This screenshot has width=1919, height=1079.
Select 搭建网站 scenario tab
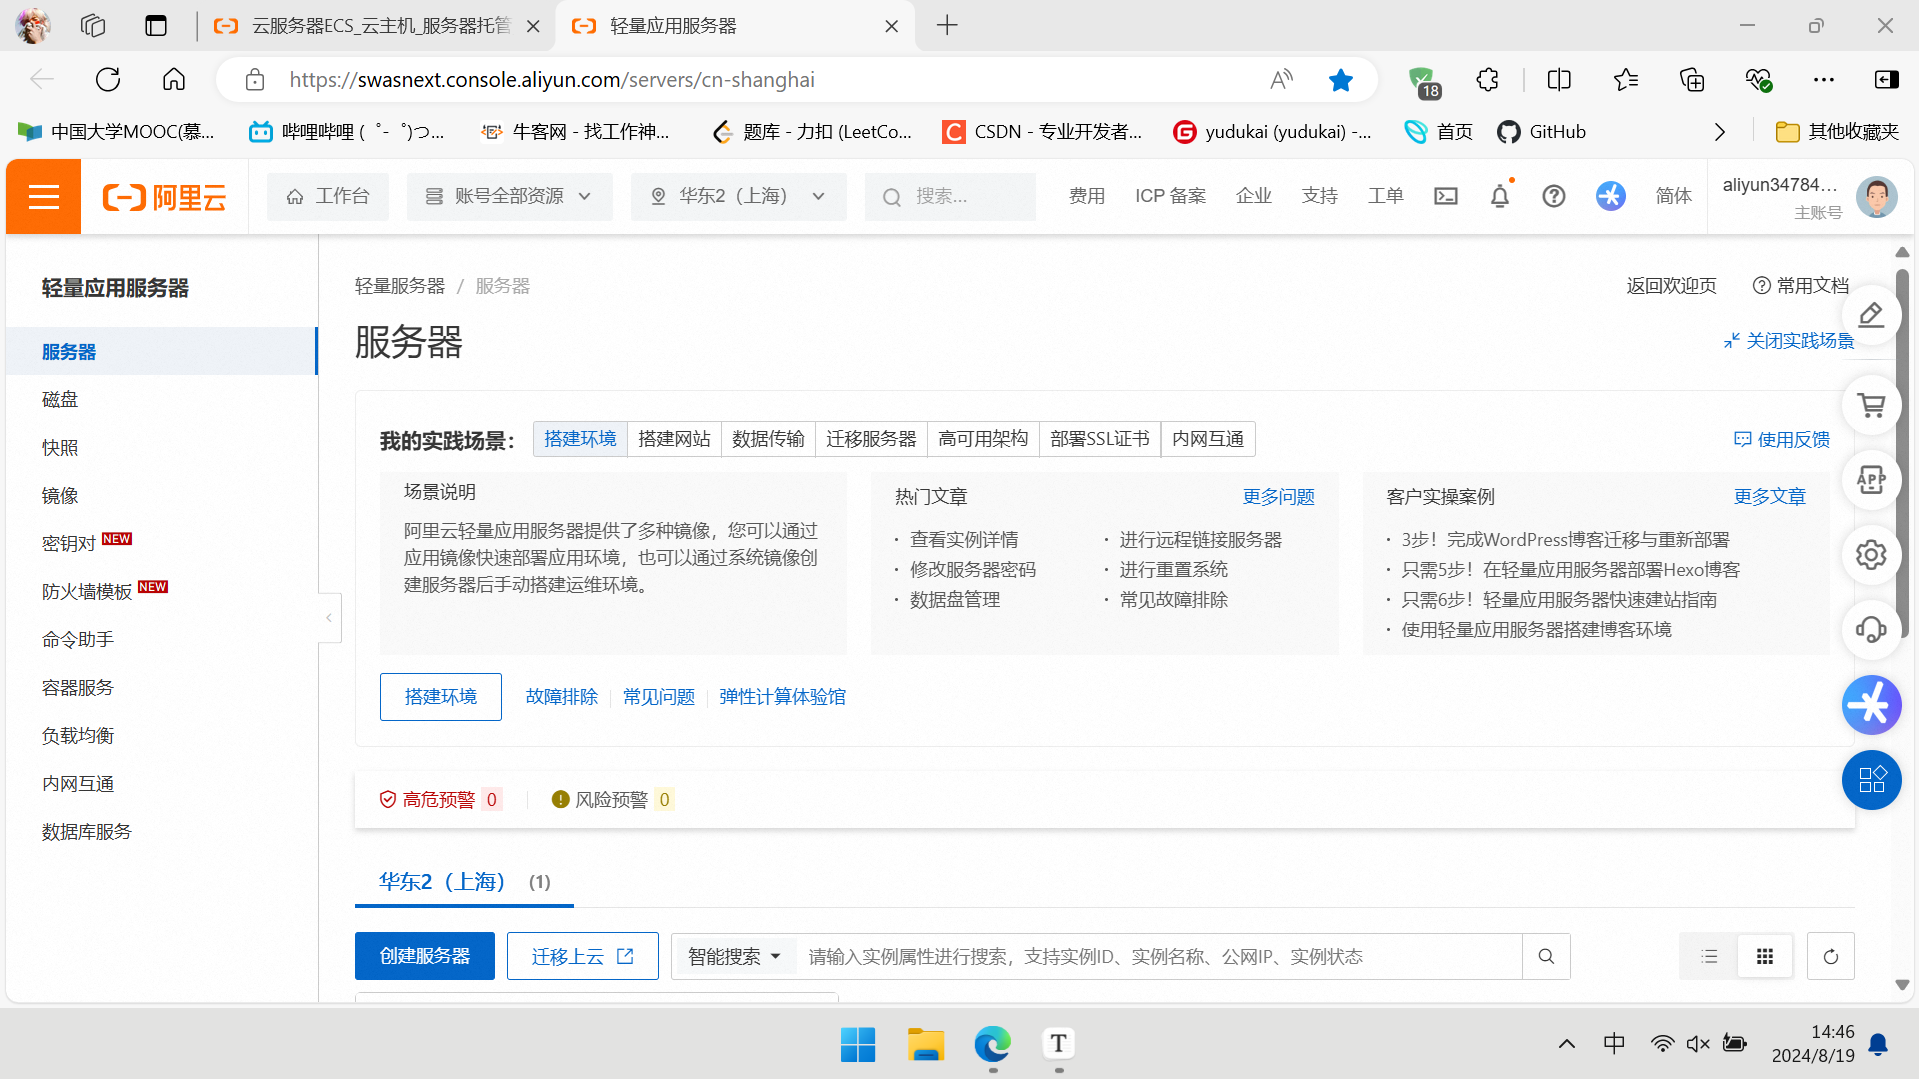point(675,439)
